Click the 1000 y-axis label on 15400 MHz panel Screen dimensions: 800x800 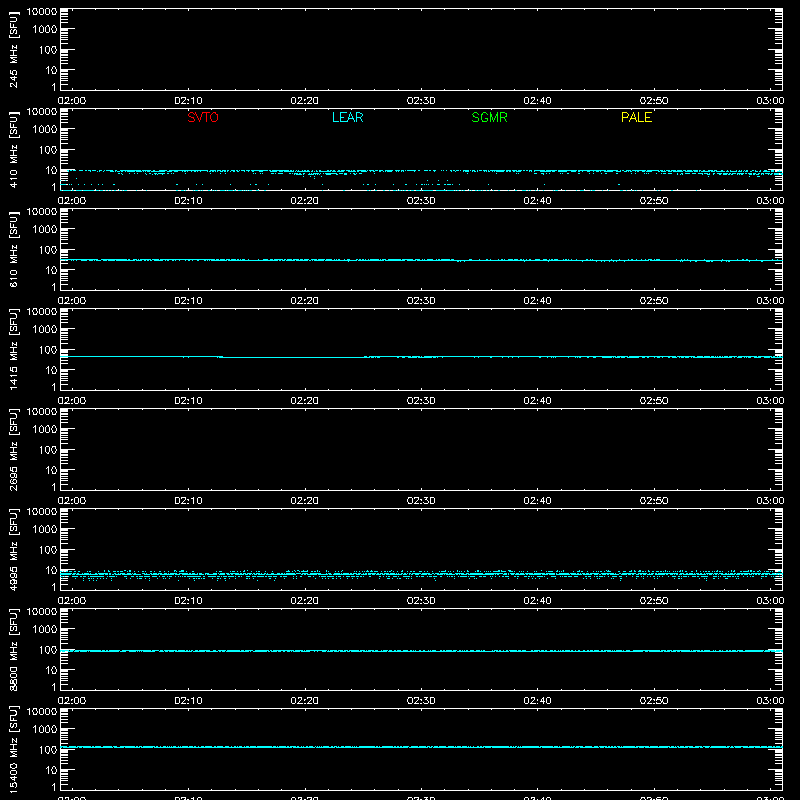45,730
